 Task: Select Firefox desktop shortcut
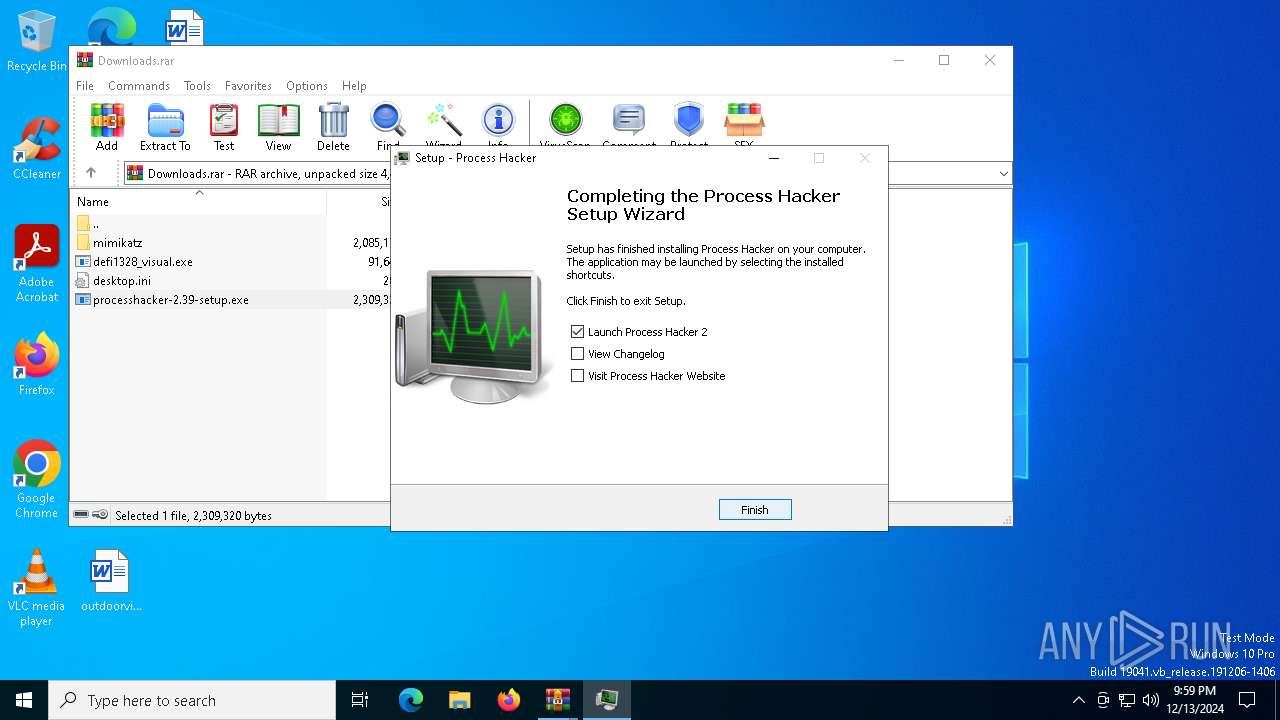[37, 365]
